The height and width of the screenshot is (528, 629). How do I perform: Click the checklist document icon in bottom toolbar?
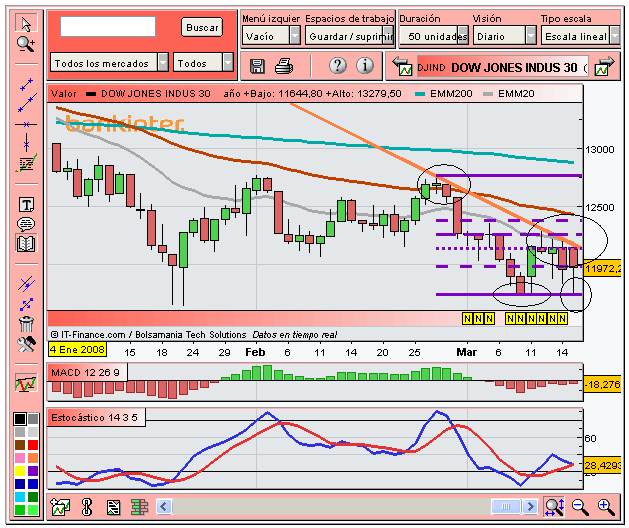114,508
